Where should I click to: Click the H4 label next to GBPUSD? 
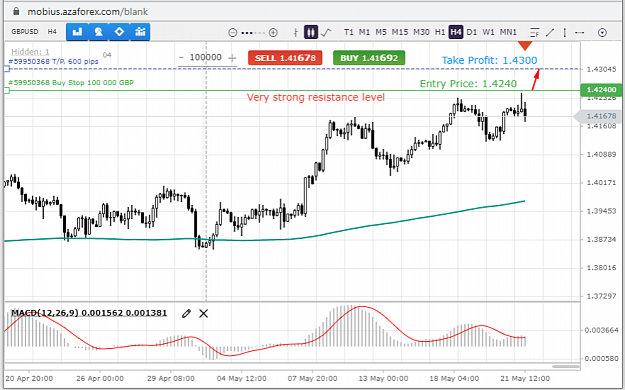point(52,32)
